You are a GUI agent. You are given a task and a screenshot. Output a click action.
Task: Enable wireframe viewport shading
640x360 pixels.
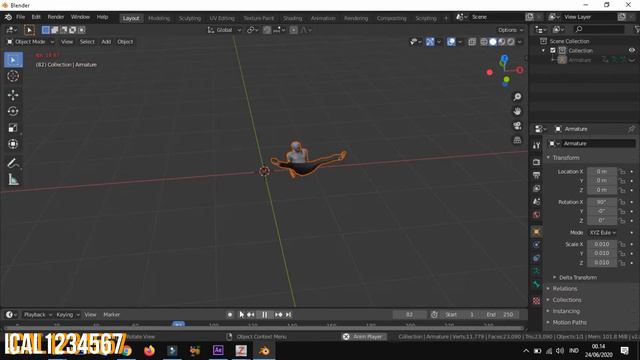[484, 42]
